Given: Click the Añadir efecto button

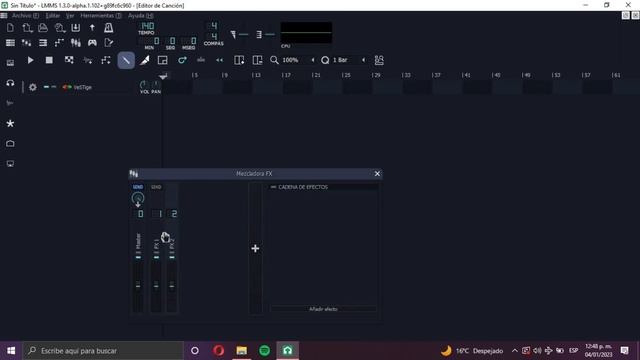Looking at the screenshot, I should (323, 309).
